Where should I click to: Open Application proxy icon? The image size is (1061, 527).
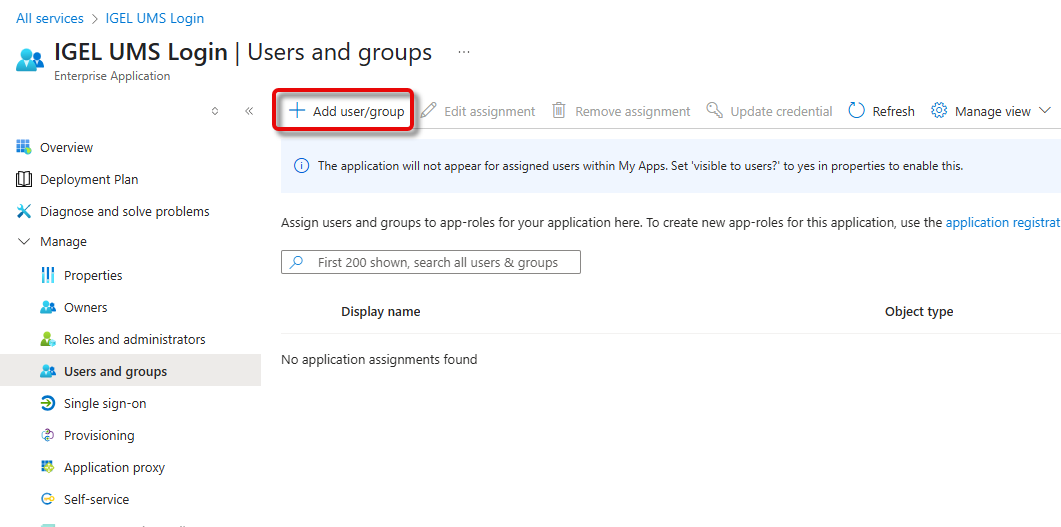click(47, 467)
